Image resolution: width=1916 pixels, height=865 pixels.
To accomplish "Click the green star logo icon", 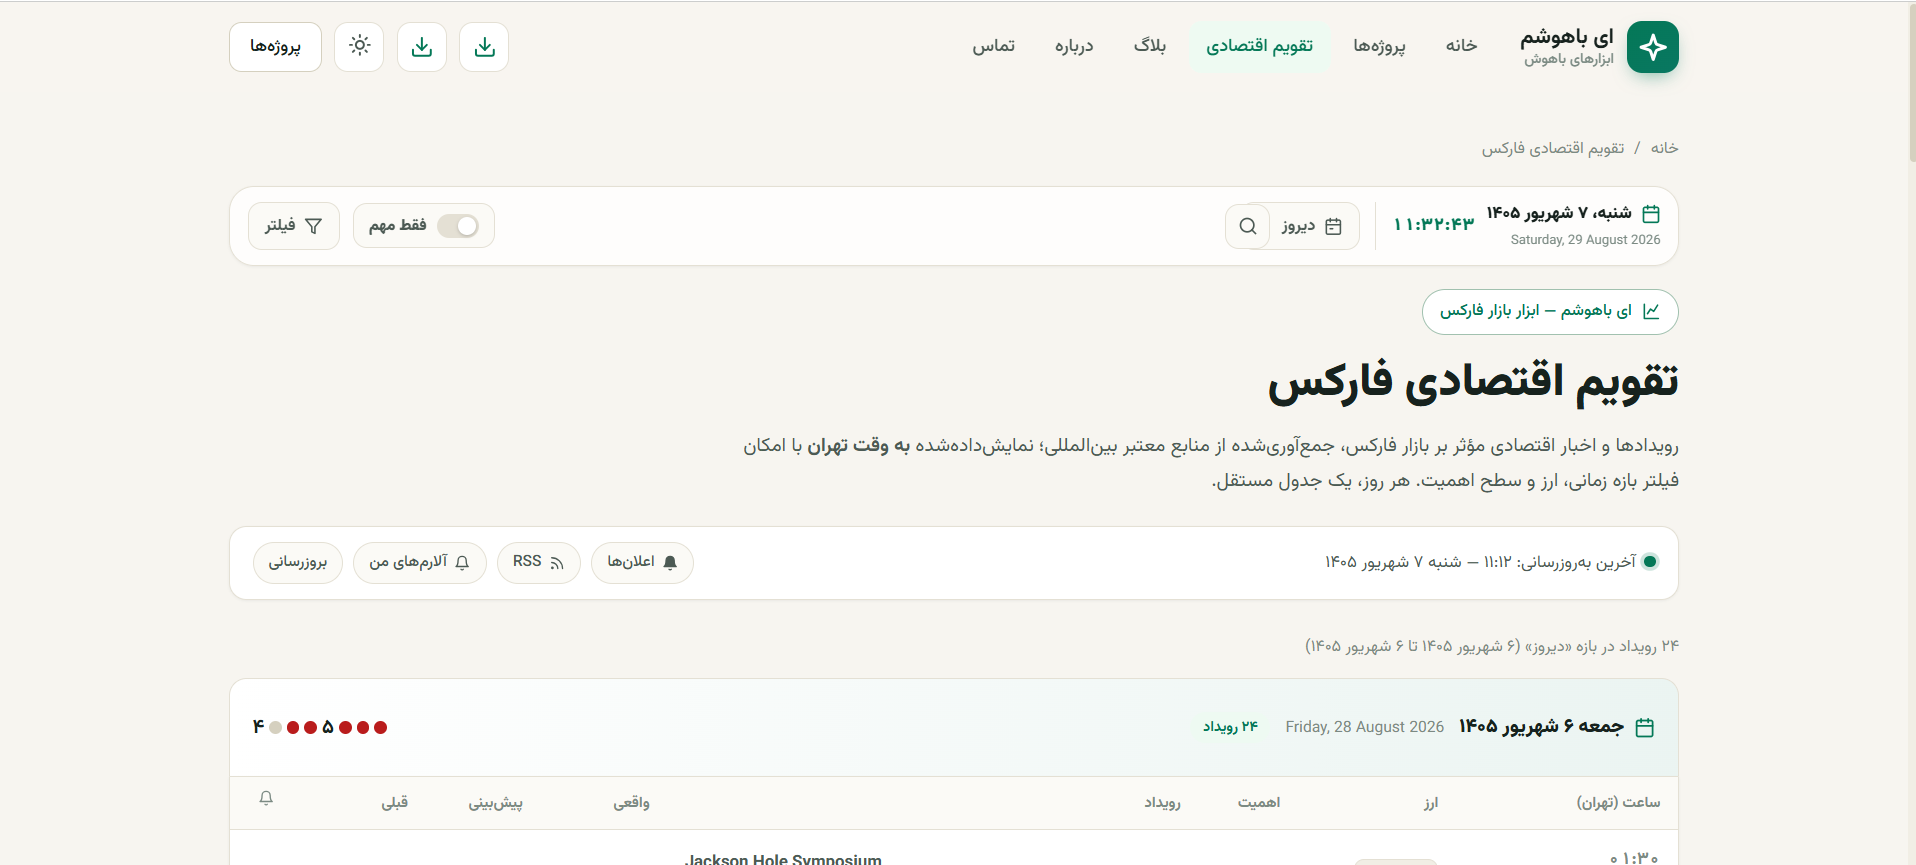I will click(1652, 47).
